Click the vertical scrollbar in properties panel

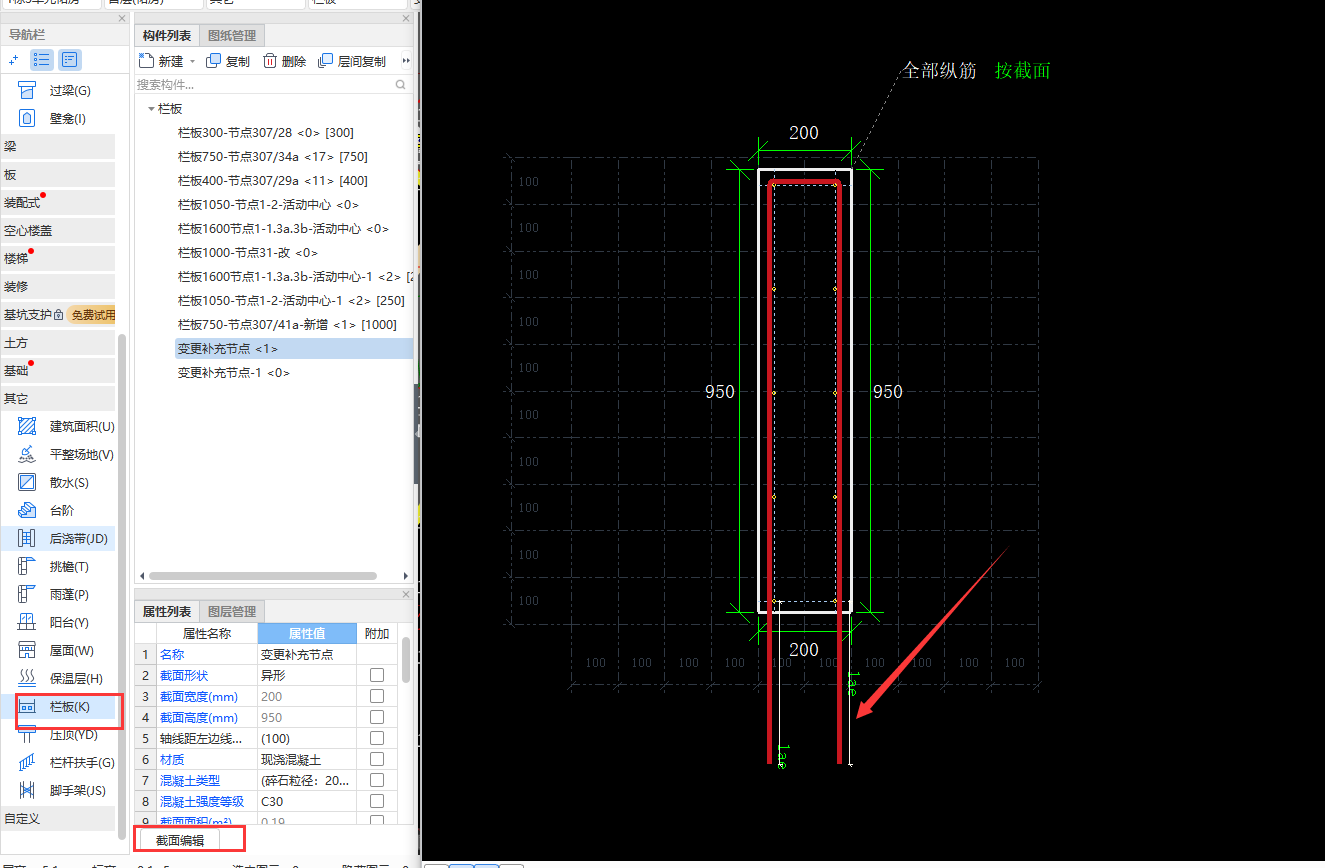click(x=406, y=660)
